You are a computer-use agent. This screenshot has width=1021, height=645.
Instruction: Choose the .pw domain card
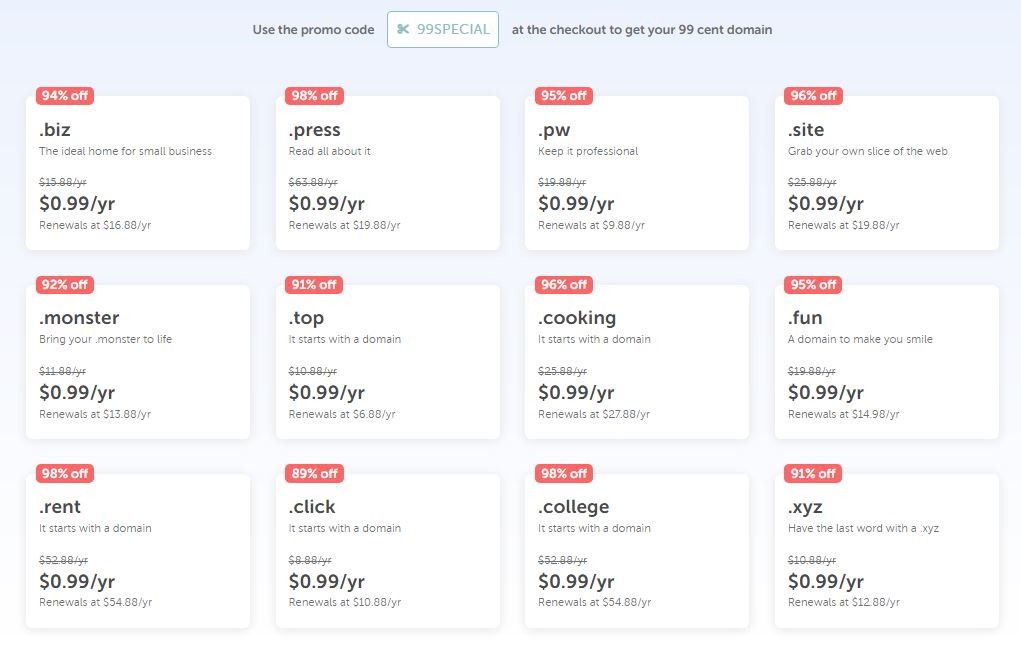637,172
